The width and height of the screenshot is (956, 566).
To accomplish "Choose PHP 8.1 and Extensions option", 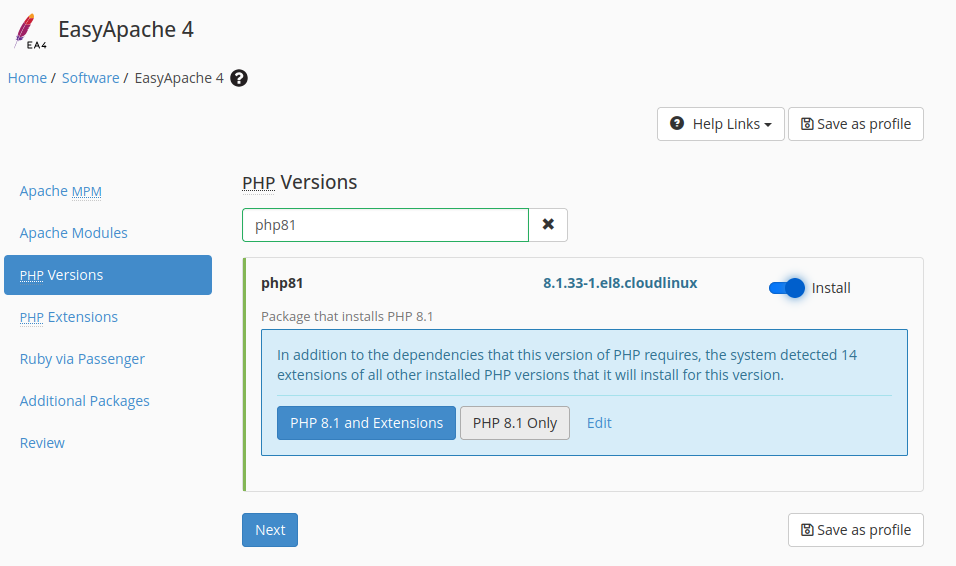I will coord(366,423).
